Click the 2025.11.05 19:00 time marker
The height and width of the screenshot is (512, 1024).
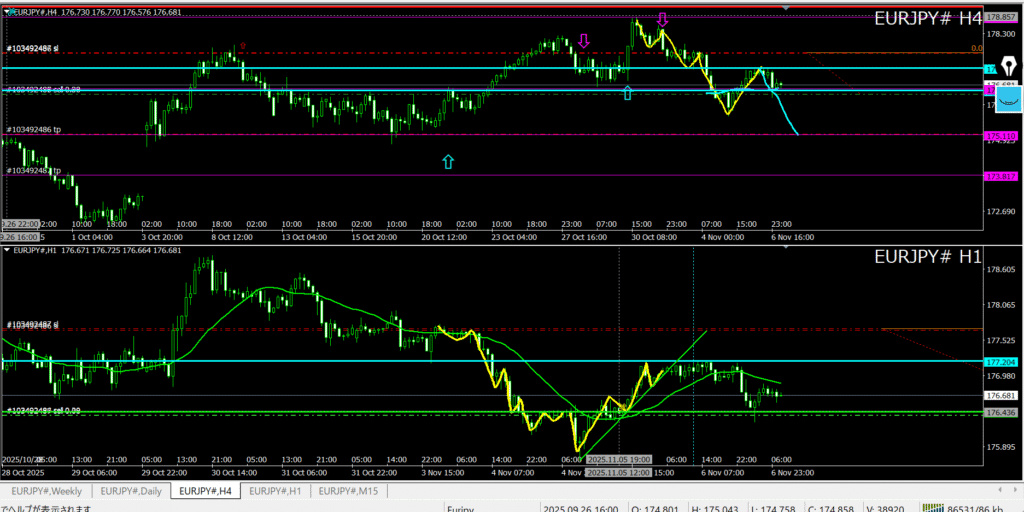coord(618,461)
